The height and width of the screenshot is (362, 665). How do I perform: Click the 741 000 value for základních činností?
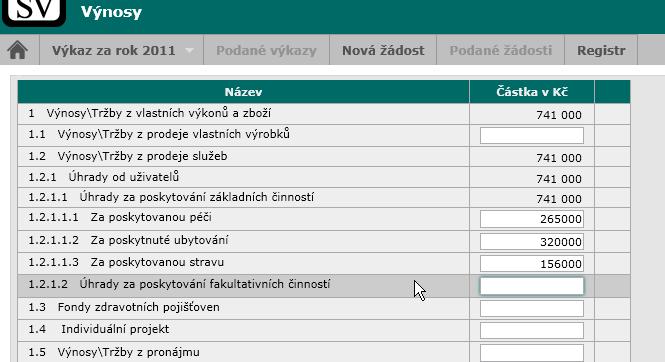(x=559, y=199)
